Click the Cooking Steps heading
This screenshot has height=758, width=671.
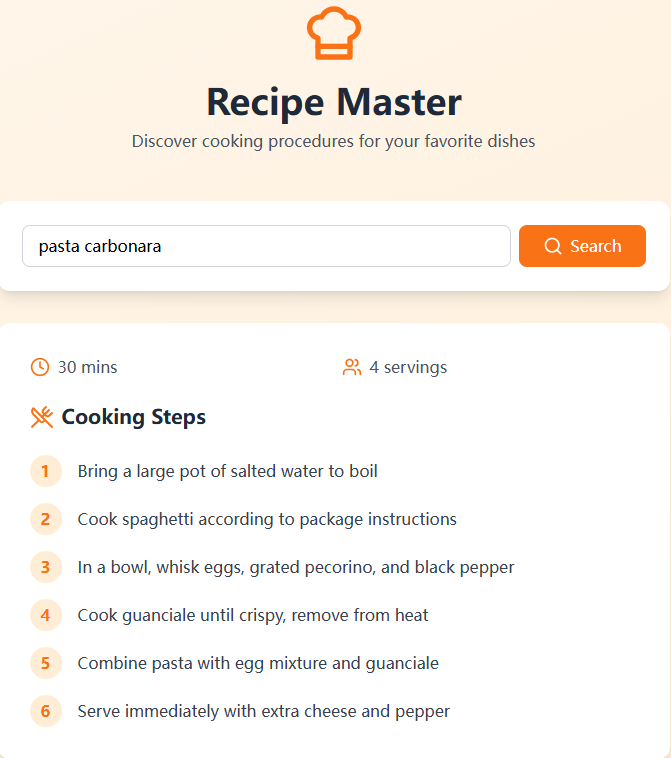pyautogui.click(x=133, y=417)
